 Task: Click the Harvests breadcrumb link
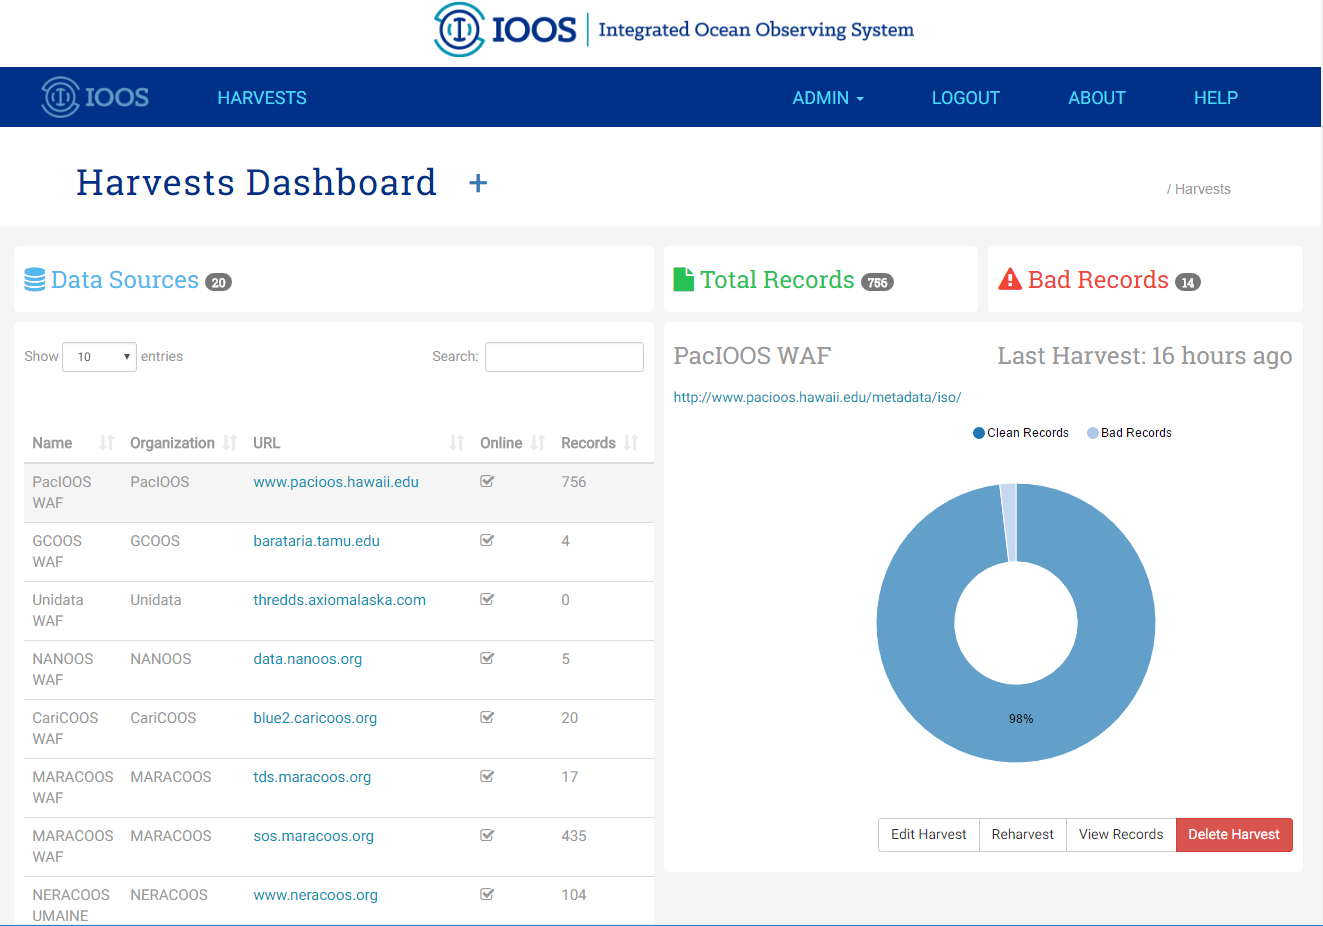point(1202,189)
